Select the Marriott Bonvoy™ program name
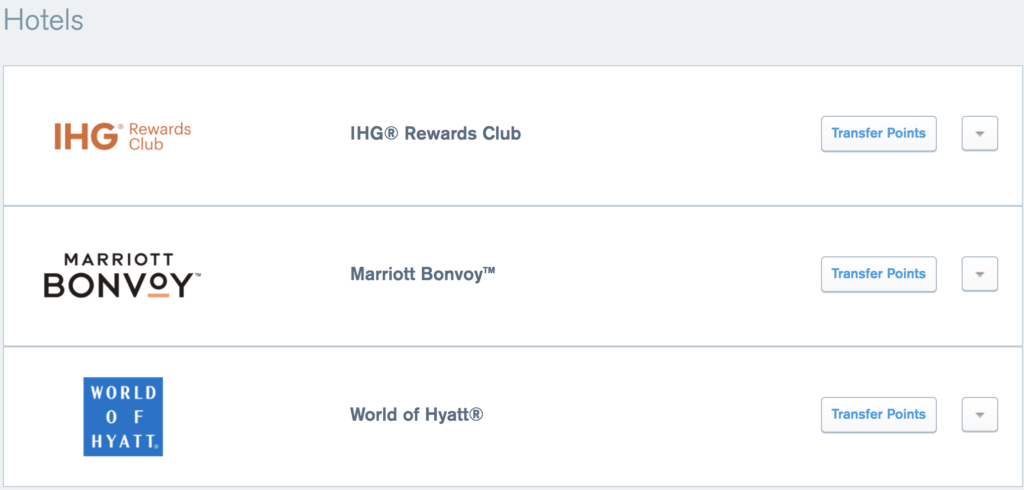Image resolution: width=1024 pixels, height=490 pixels. pos(423,273)
